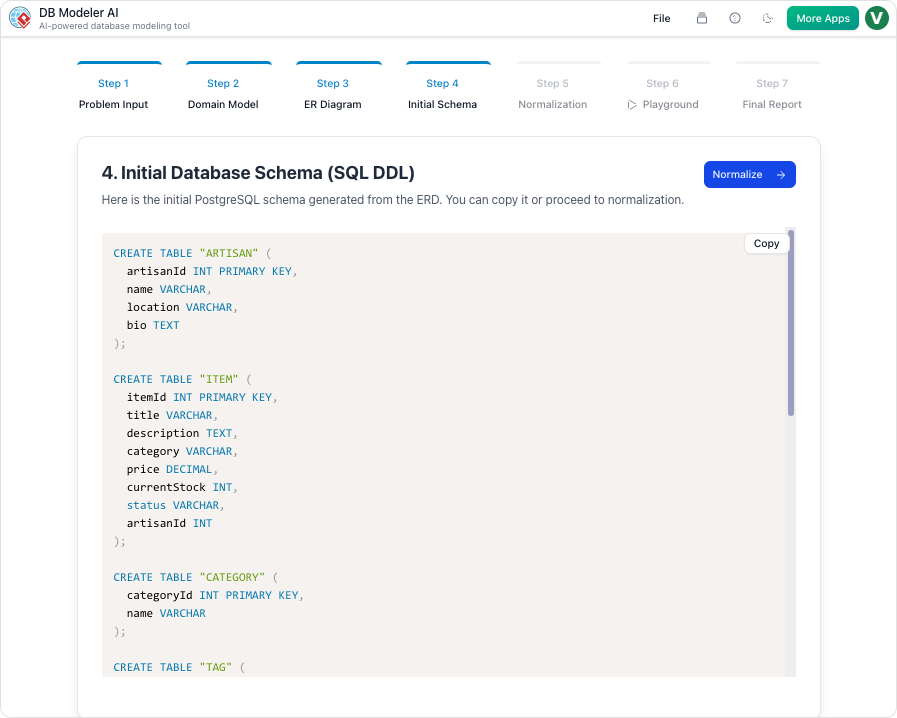Open More Apps
Viewport: 897px width, 718px height.
tap(822, 18)
